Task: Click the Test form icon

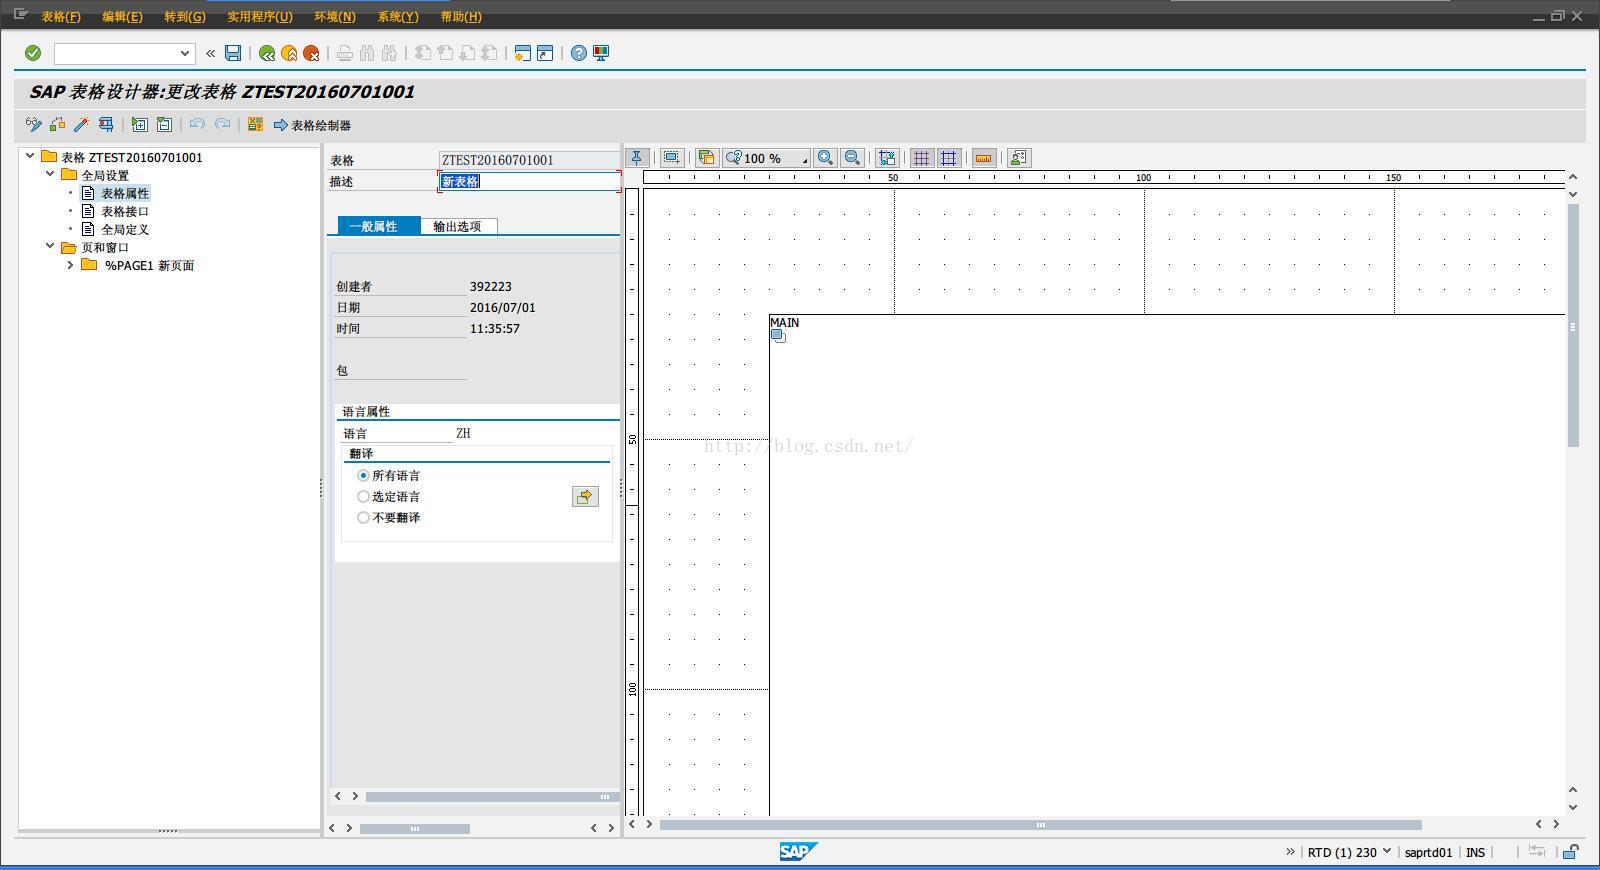Action: [105, 125]
